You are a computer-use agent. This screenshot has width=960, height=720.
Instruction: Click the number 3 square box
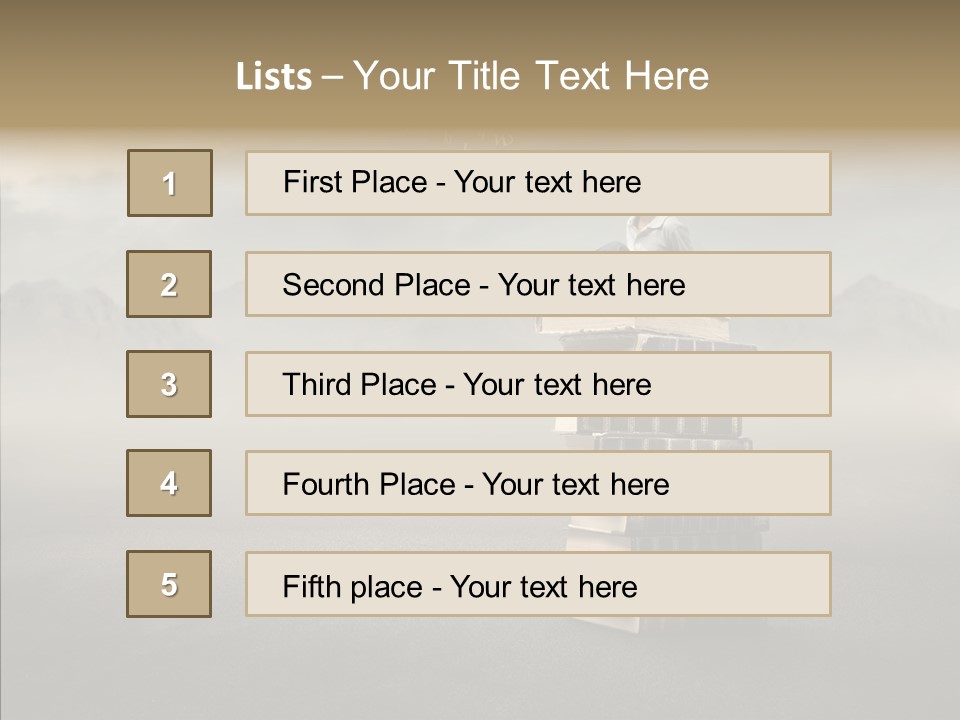(169, 384)
